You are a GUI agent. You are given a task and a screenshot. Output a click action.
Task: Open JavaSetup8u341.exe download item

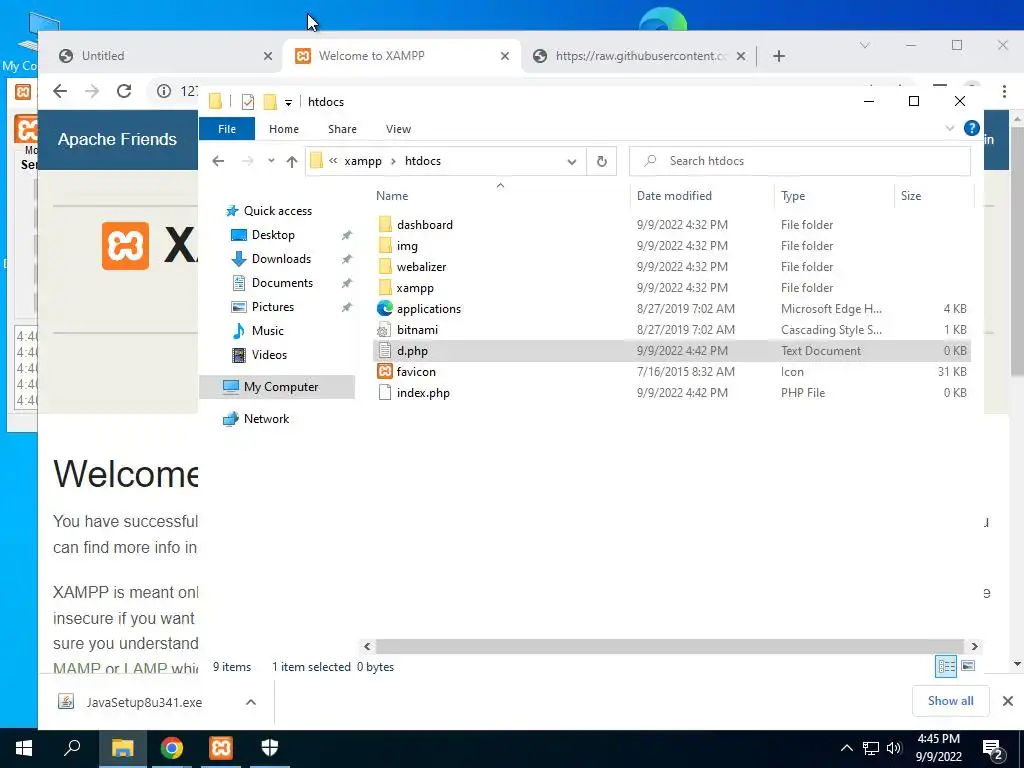pyautogui.click(x=144, y=702)
